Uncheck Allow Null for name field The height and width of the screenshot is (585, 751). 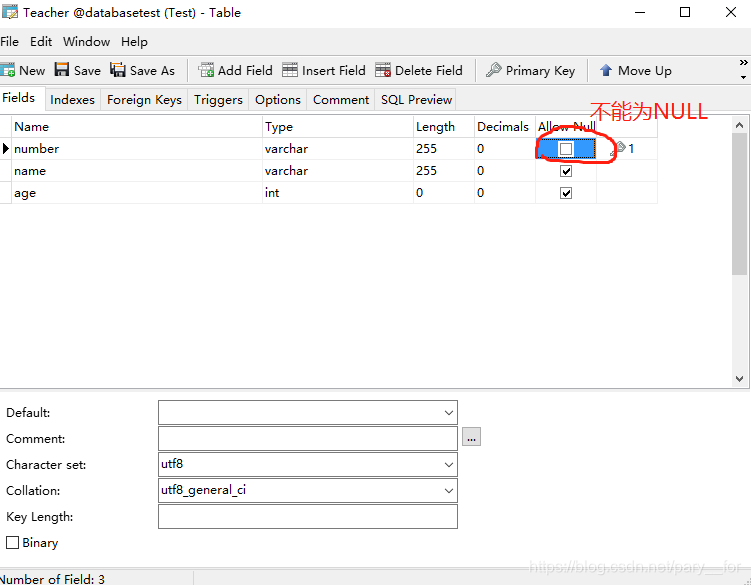coord(566,171)
